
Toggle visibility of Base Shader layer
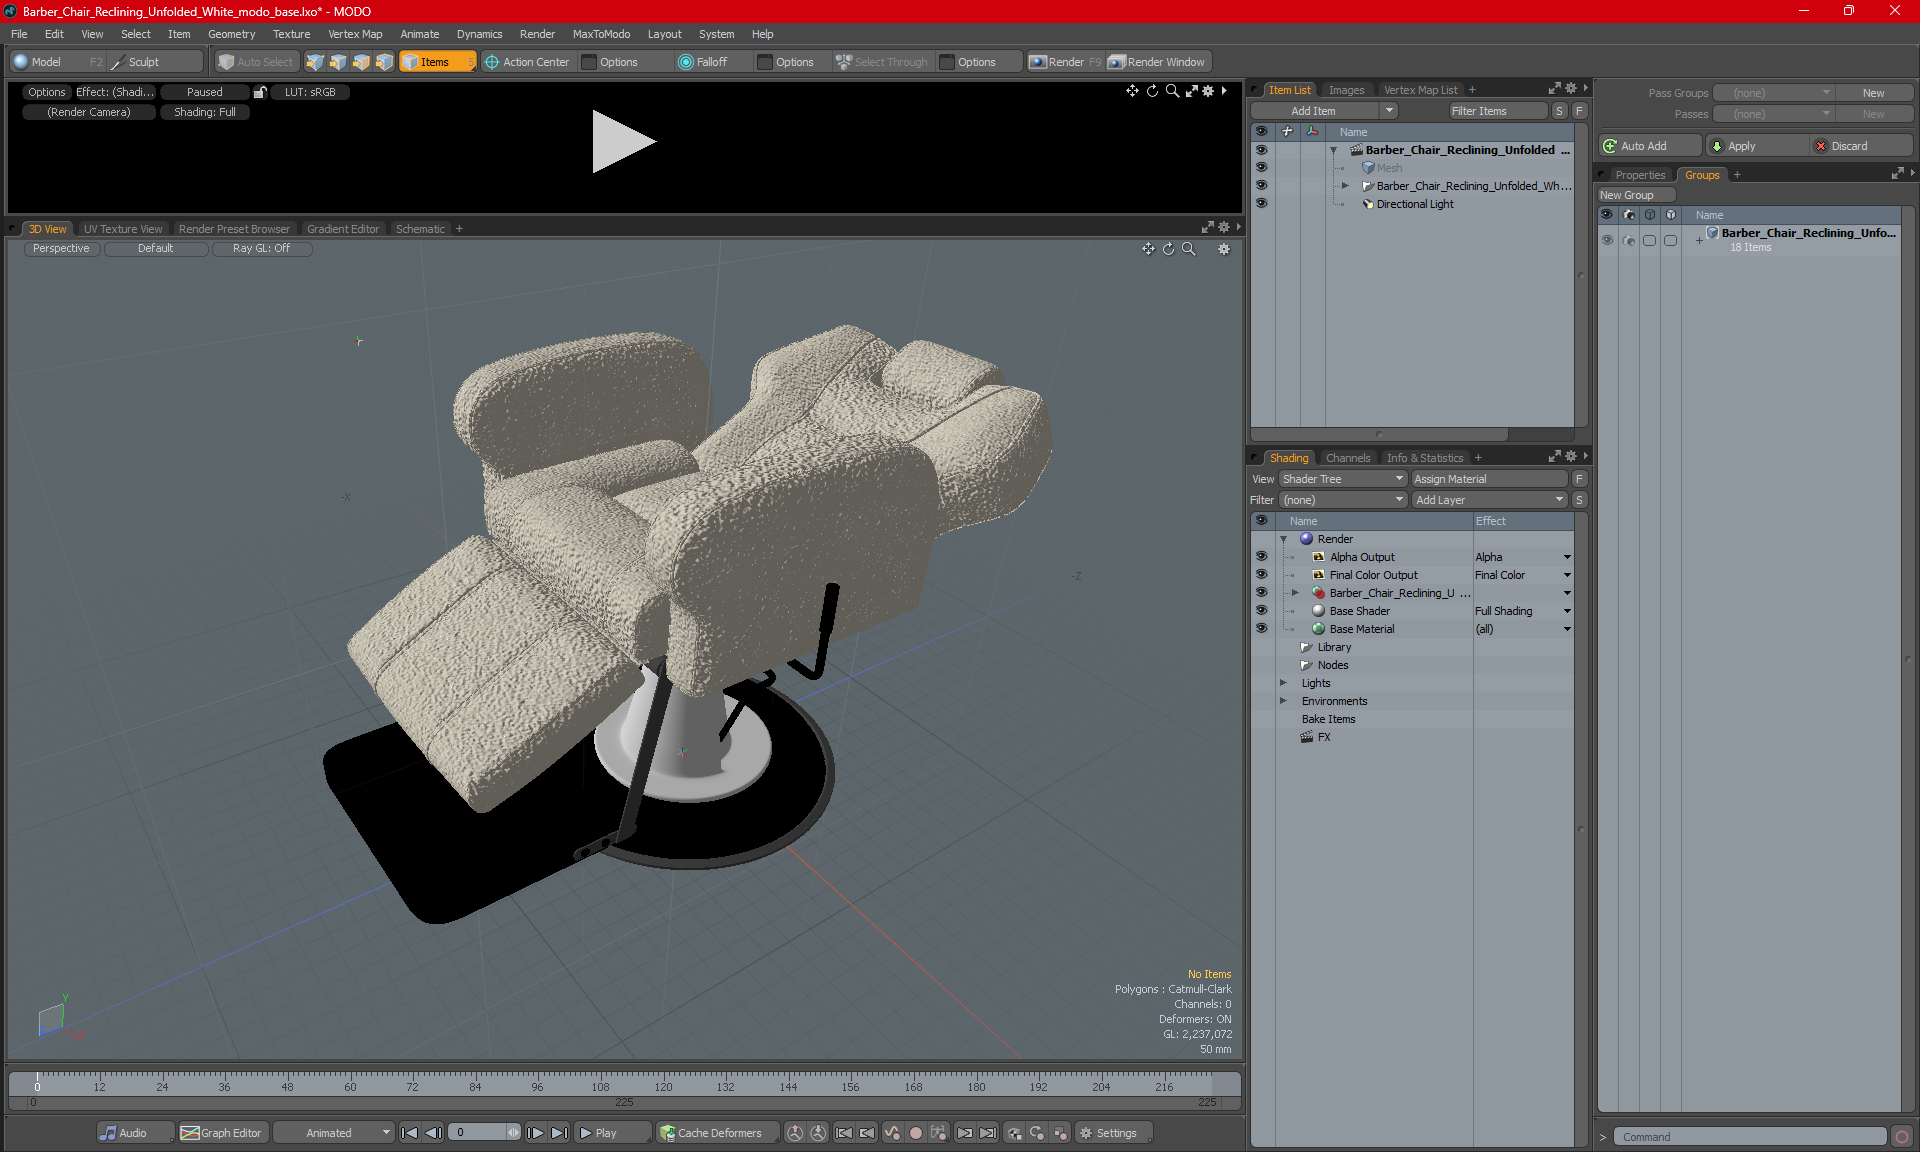pyautogui.click(x=1261, y=610)
